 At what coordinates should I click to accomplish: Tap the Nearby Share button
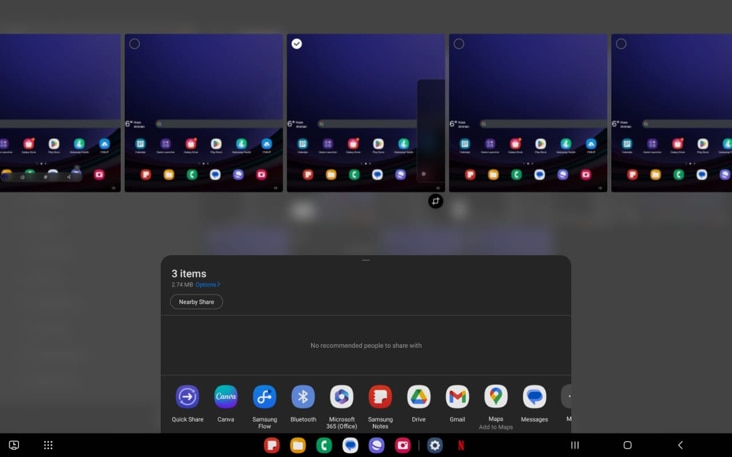(196, 302)
